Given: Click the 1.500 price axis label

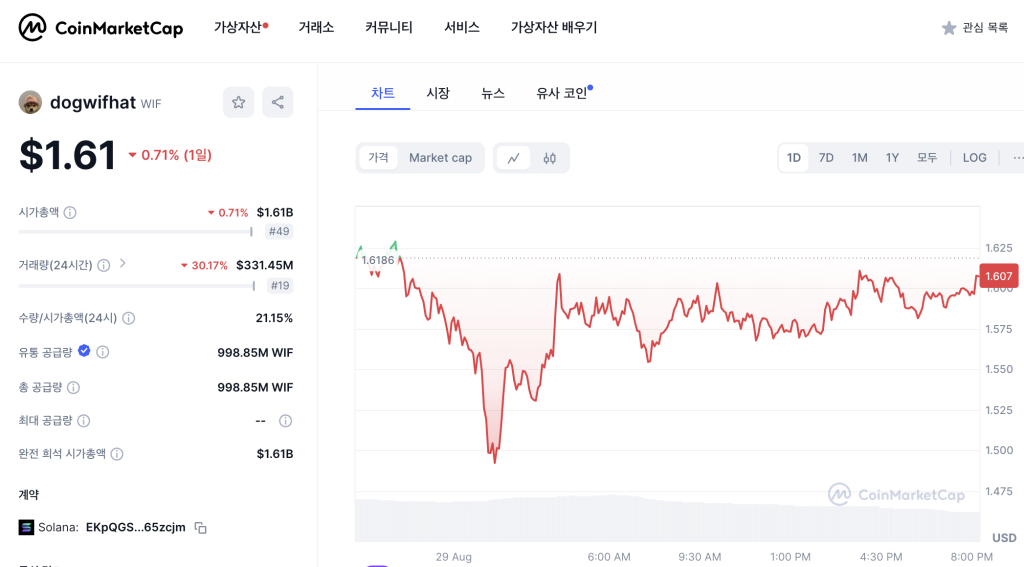Looking at the screenshot, I should [999, 451].
